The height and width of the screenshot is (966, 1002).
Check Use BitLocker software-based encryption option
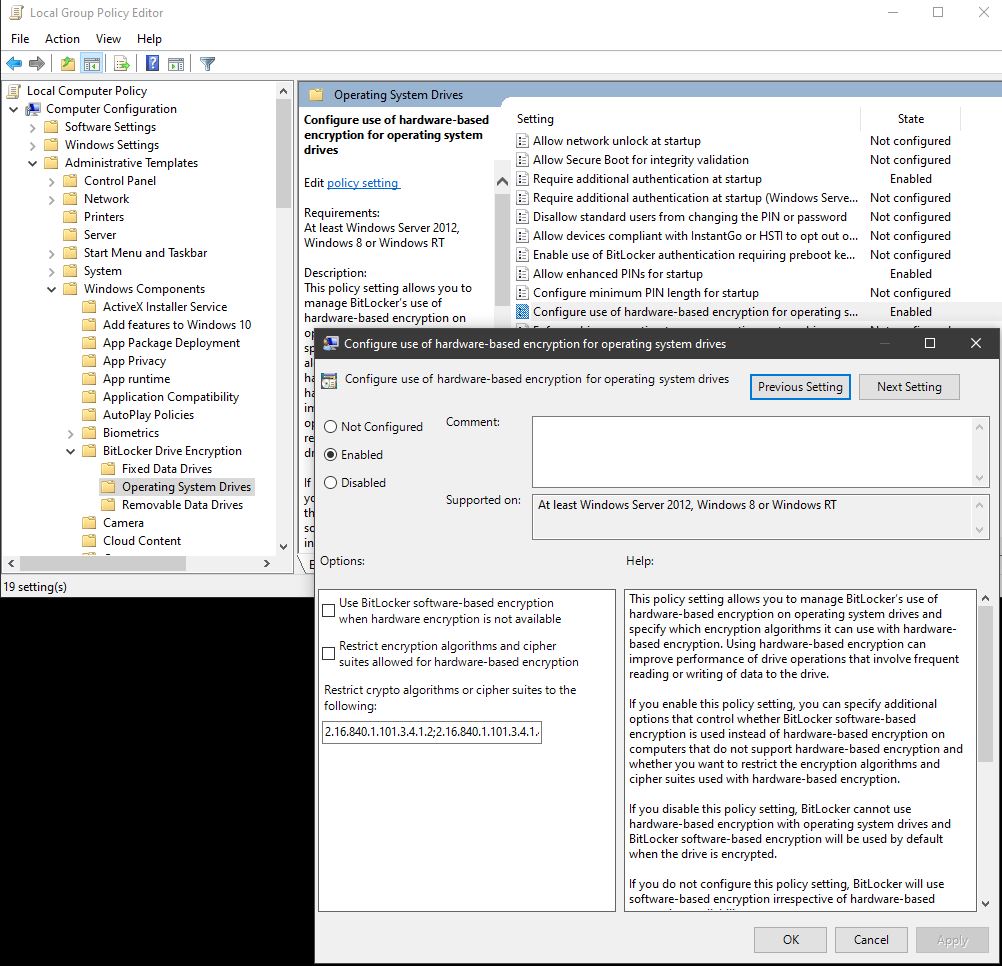tap(328, 611)
